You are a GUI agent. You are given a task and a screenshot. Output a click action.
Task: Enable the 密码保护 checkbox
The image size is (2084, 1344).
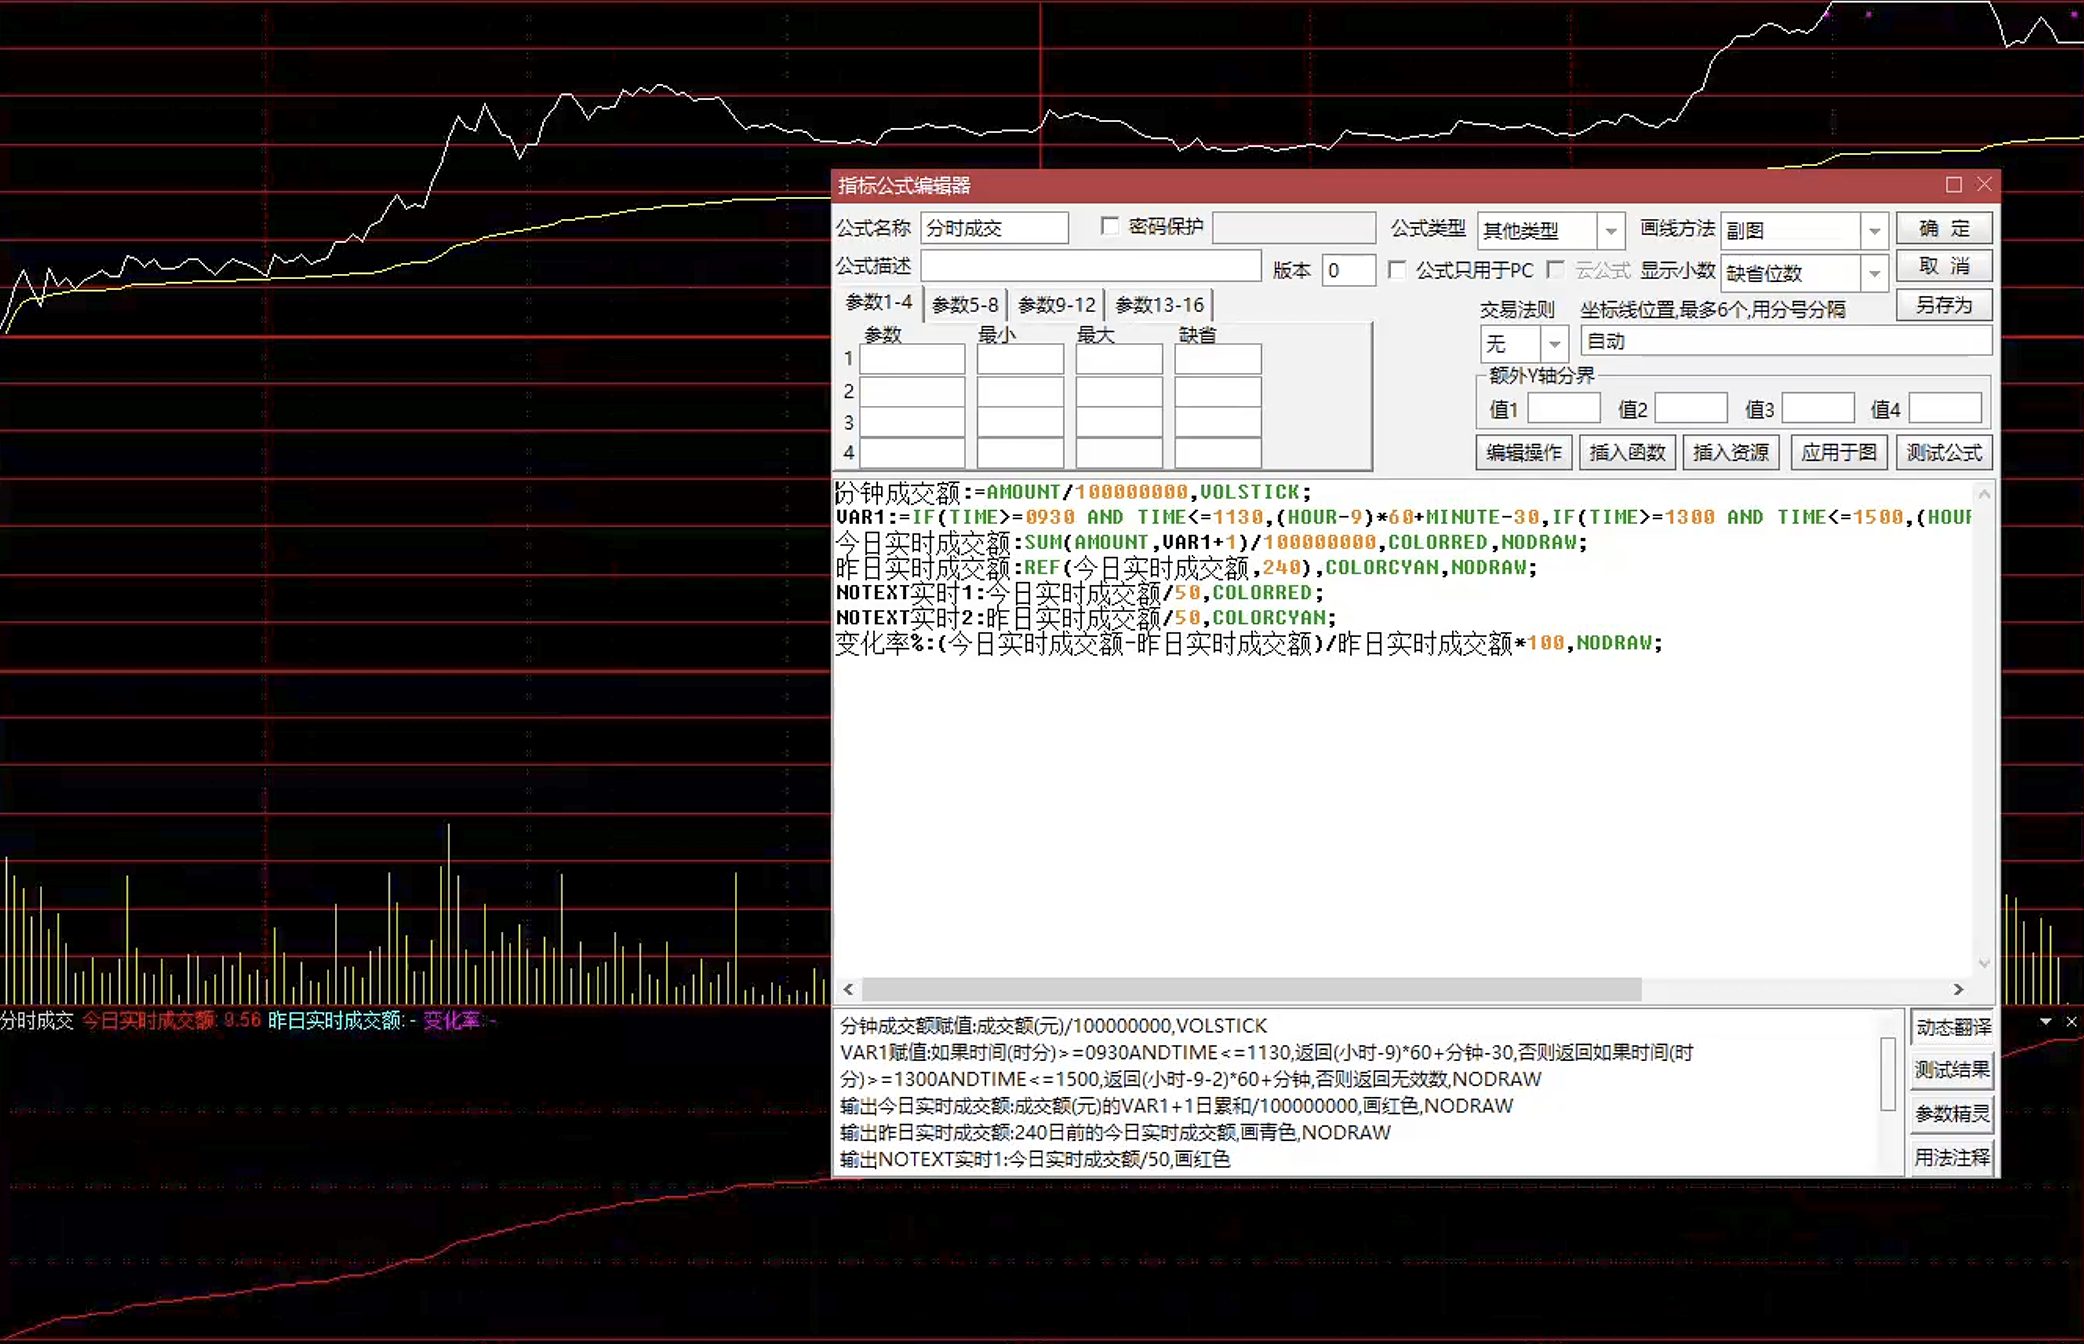point(1109,226)
